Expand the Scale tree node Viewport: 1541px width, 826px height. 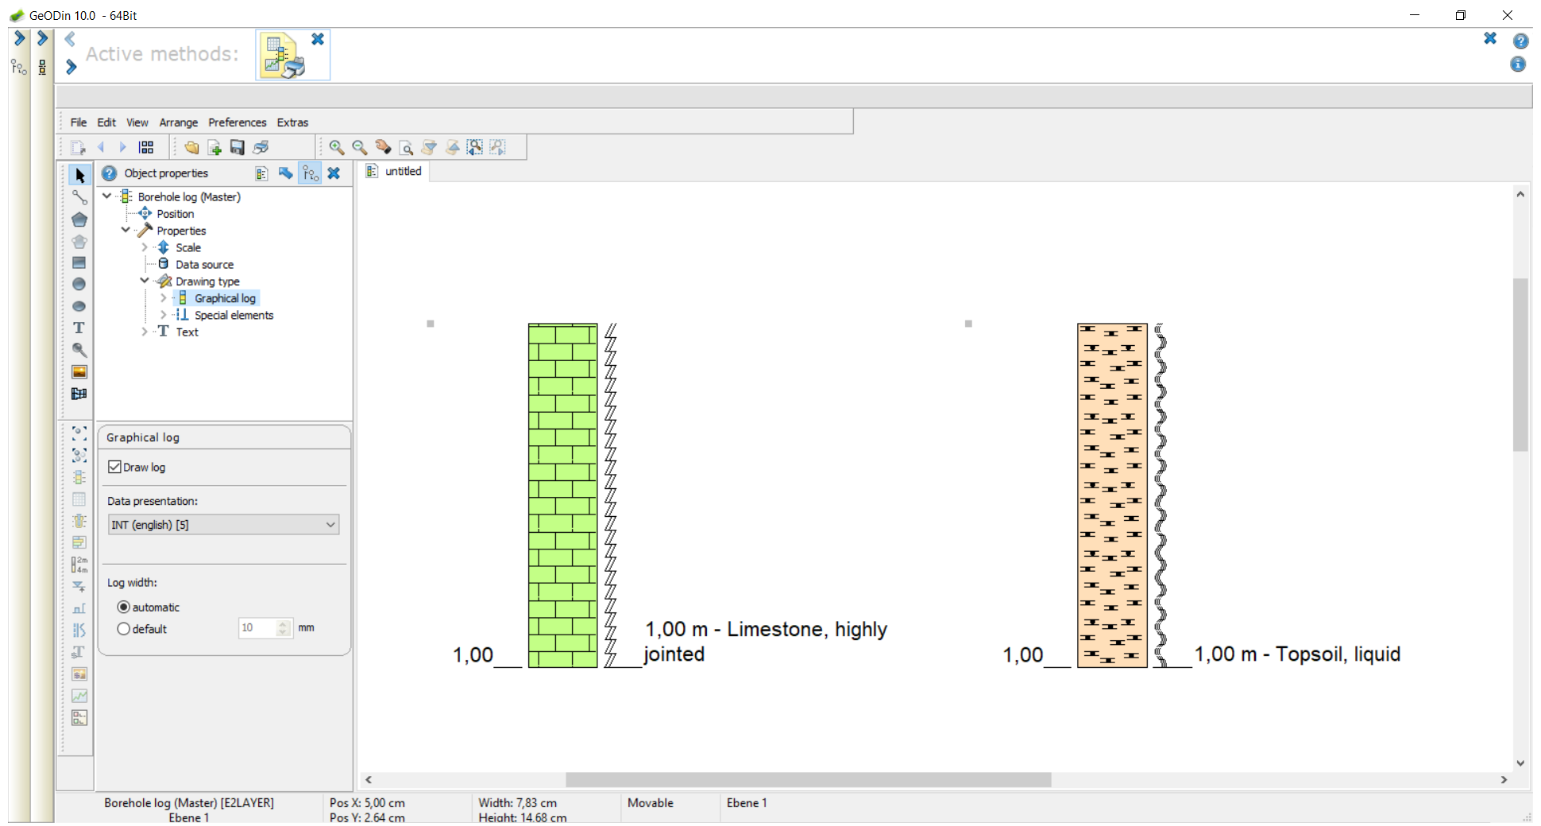(145, 247)
